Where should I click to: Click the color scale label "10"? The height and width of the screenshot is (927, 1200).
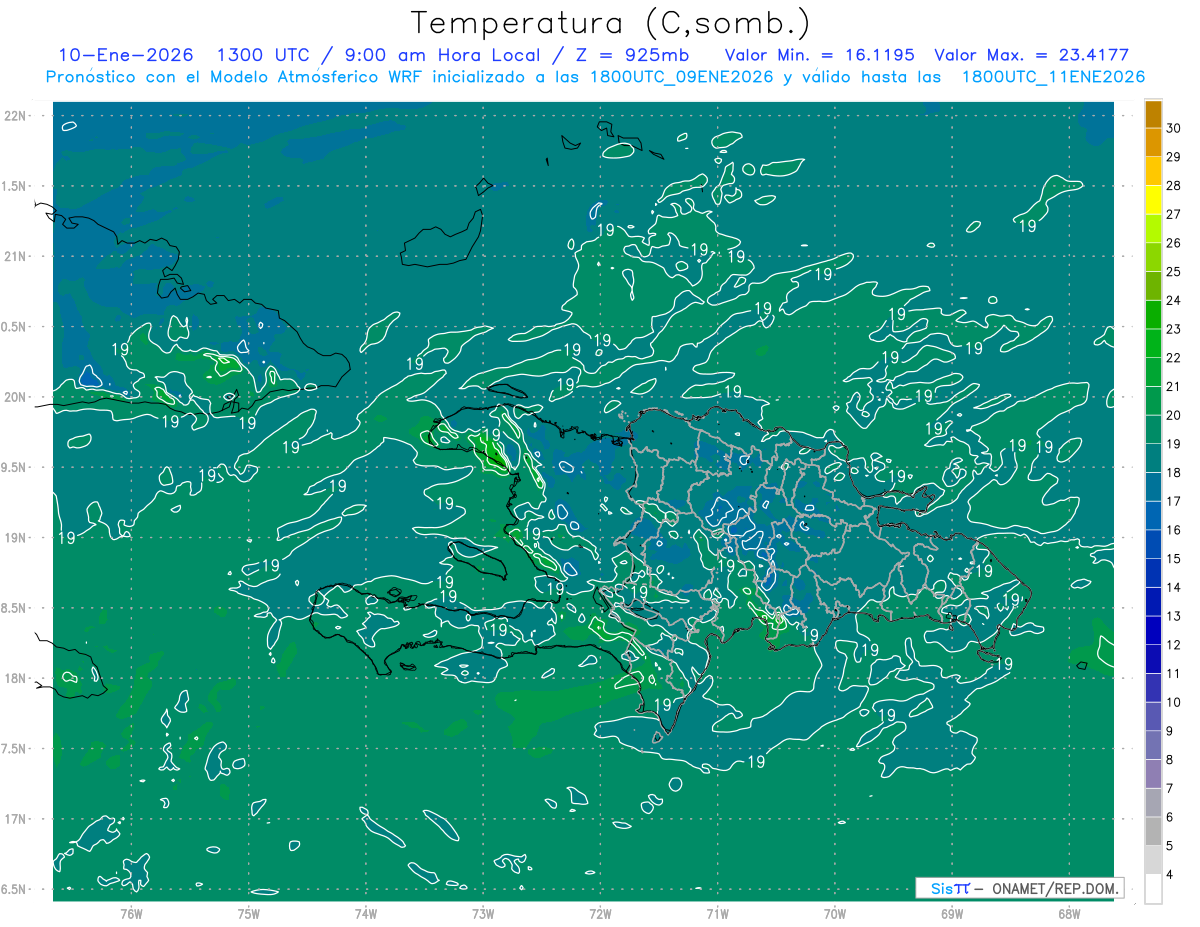click(1175, 702)
